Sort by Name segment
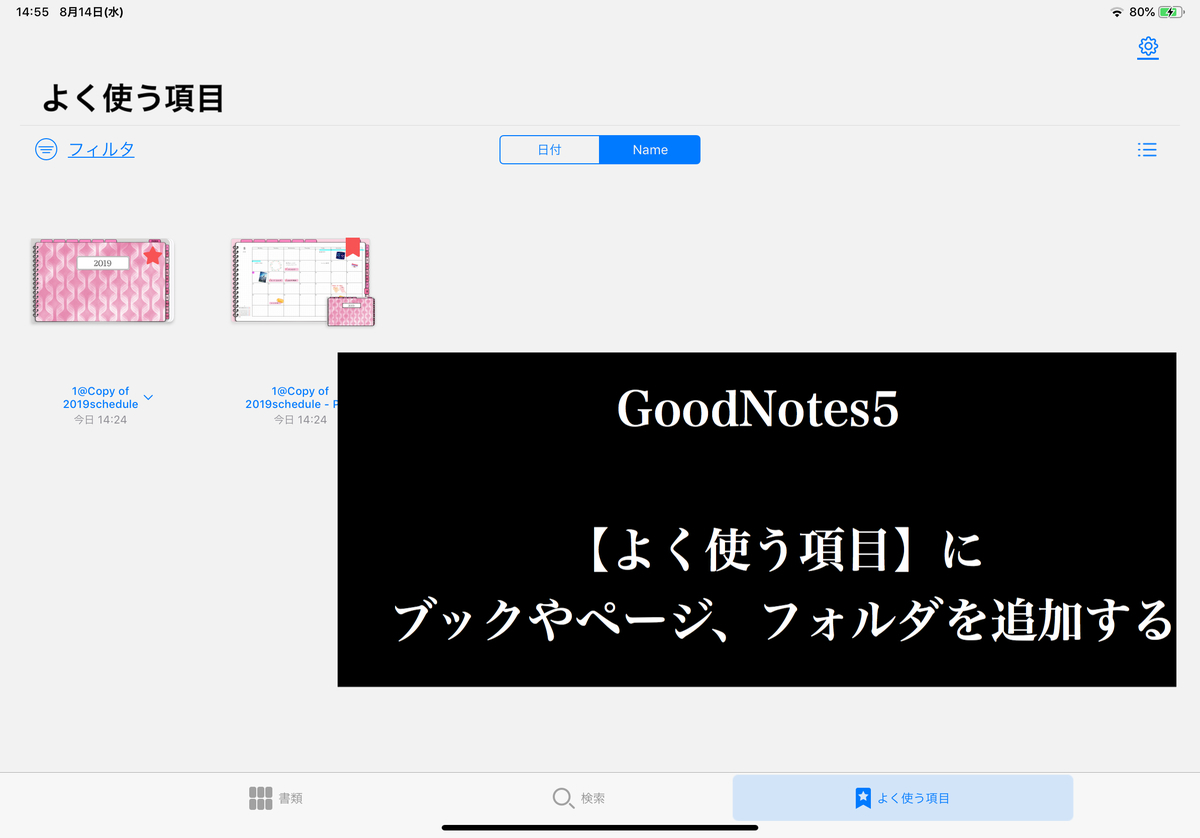 650,150
